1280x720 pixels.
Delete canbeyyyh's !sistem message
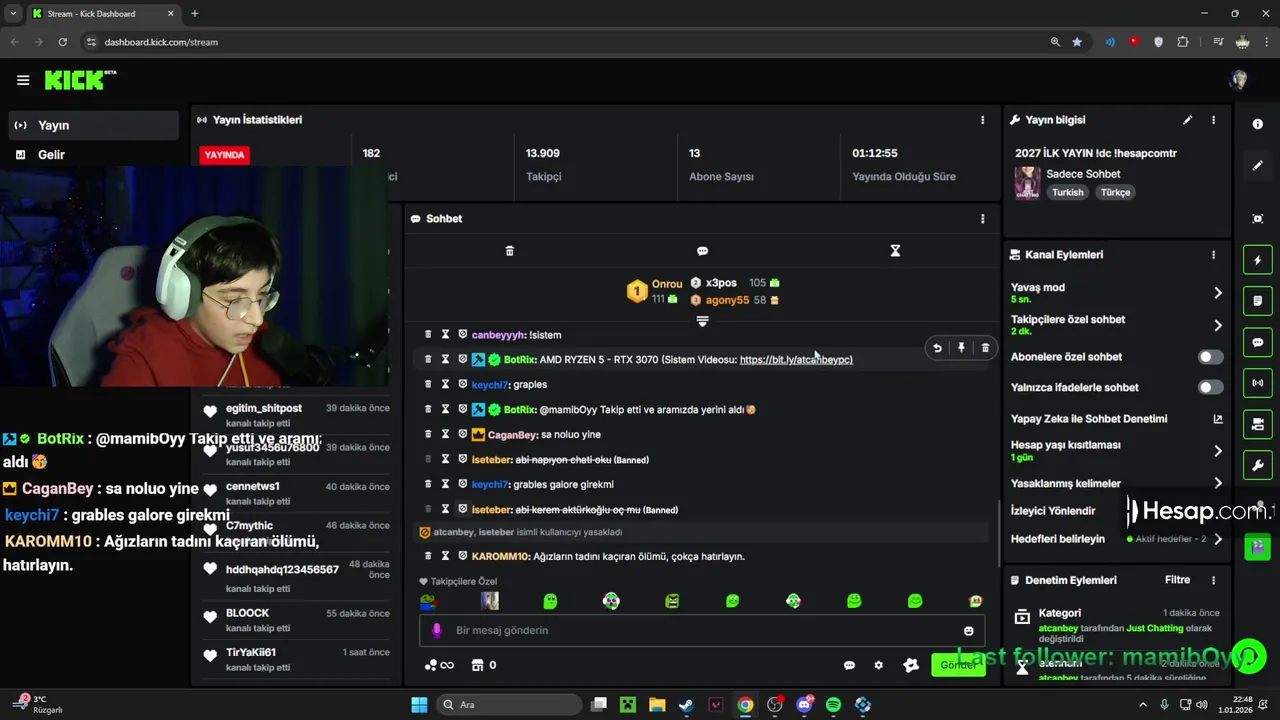click(x=428, y=334)
